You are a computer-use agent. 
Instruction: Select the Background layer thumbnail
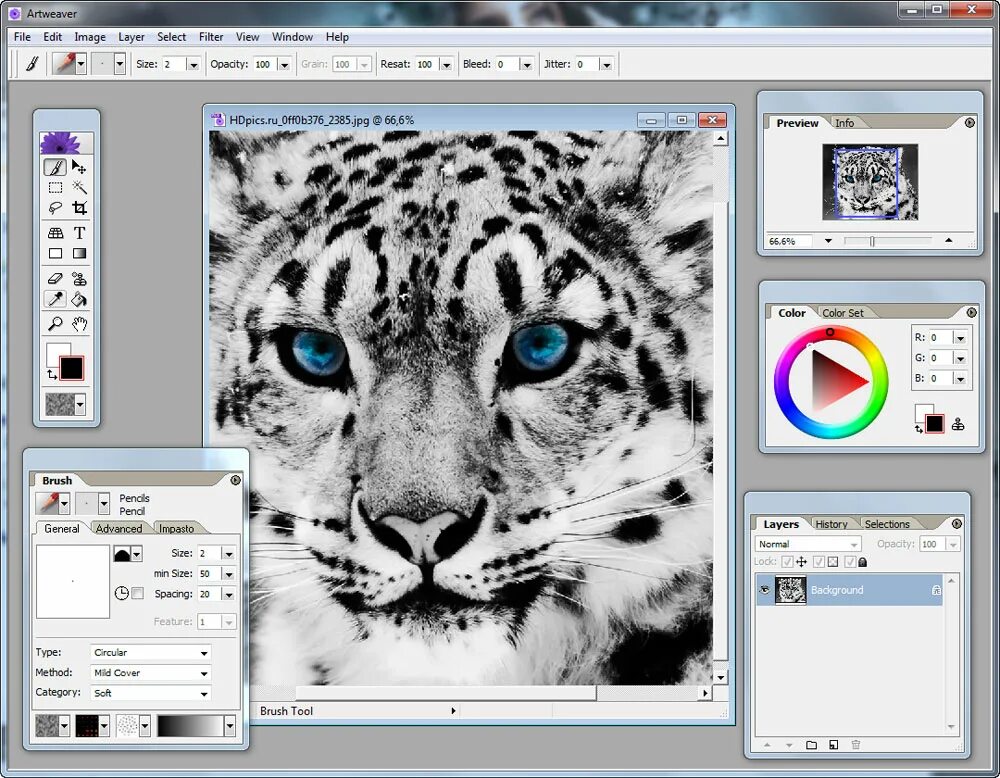click(x=790, y=590)
